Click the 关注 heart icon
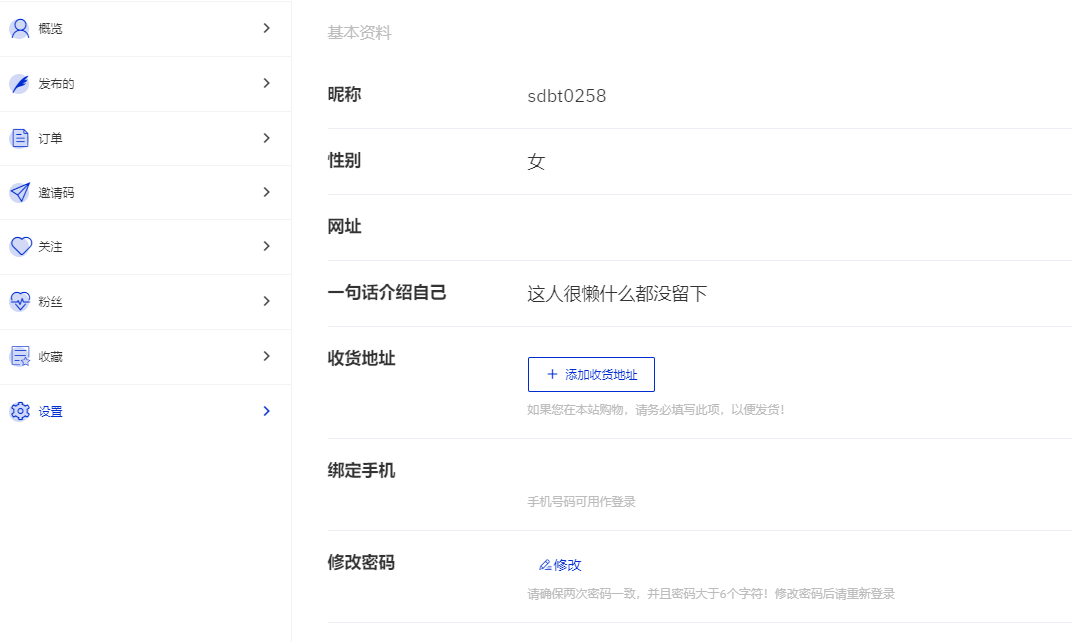This screenshot has width=1072, height=642. point(20,246)
